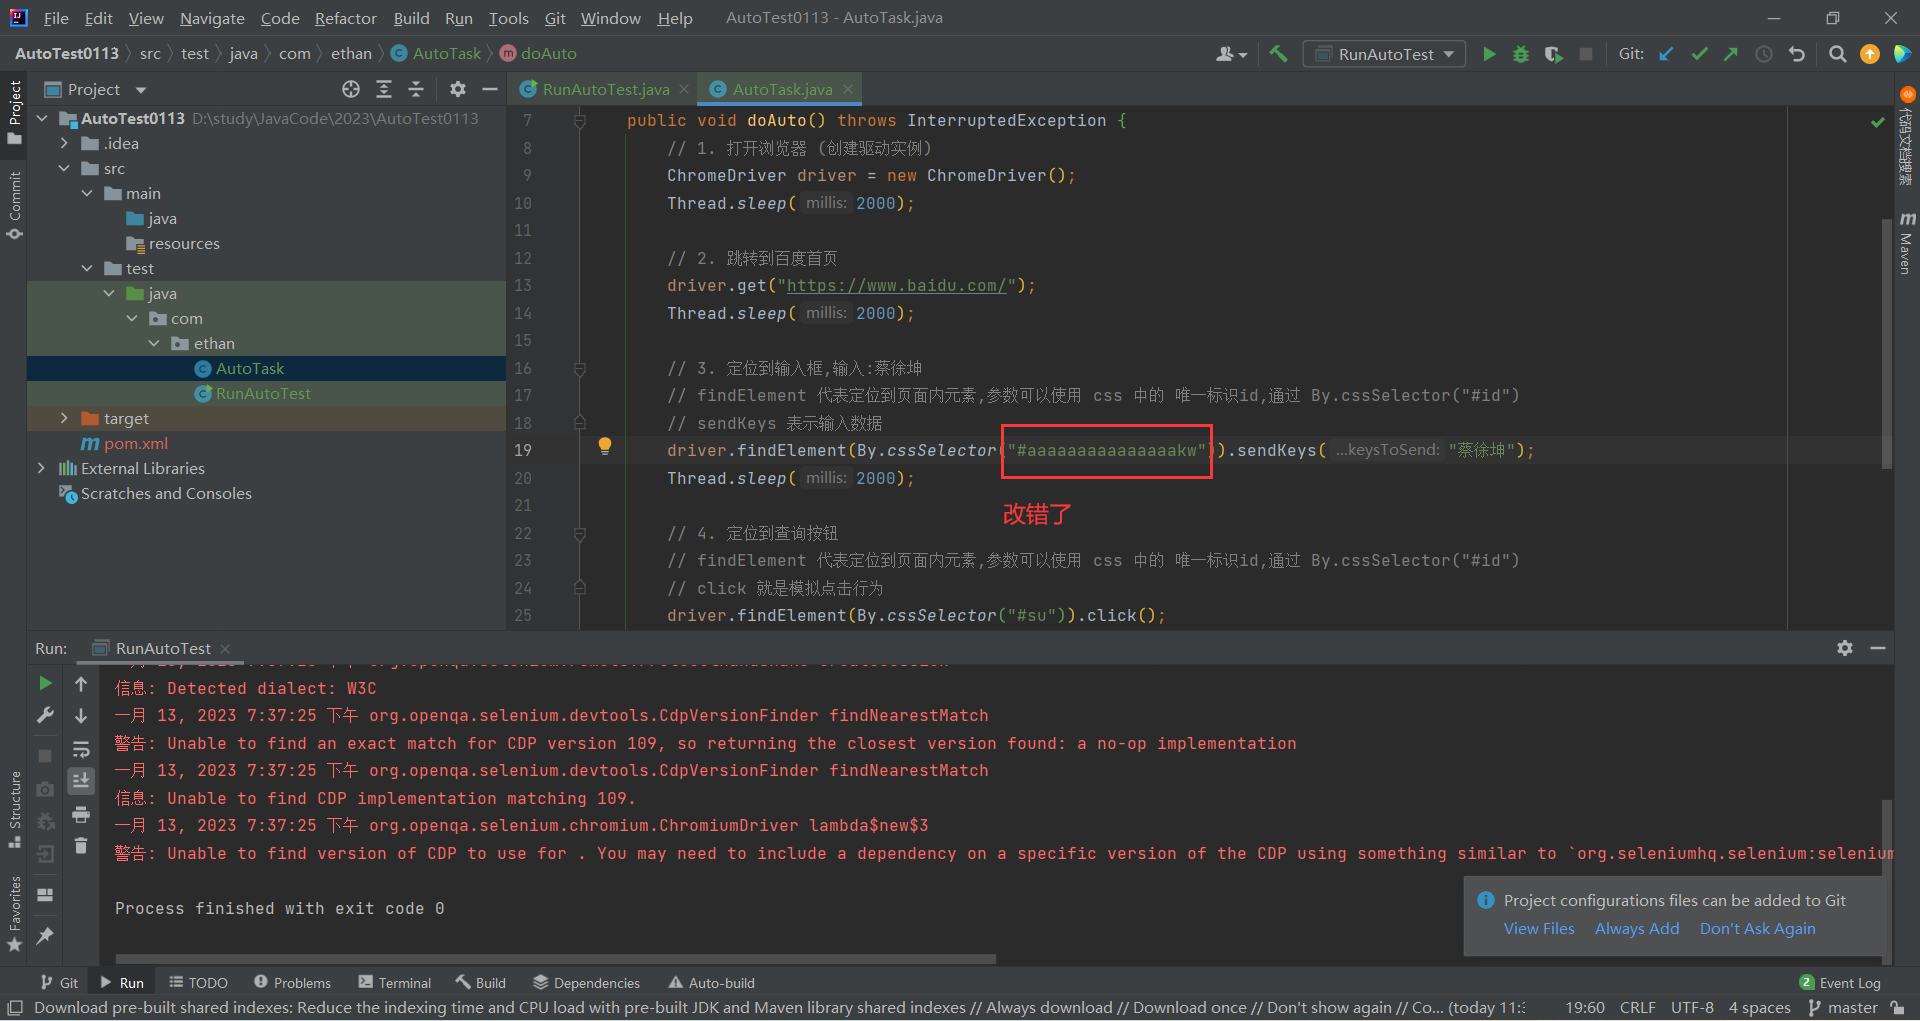The image size is (1920, 1021).
Task: Click the wrench icon in Run panel
Action: [45, 715]
